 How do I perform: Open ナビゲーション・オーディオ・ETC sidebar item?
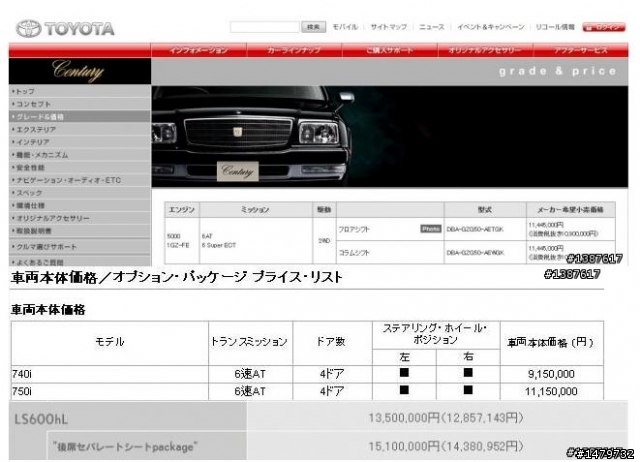coord(80,180)
